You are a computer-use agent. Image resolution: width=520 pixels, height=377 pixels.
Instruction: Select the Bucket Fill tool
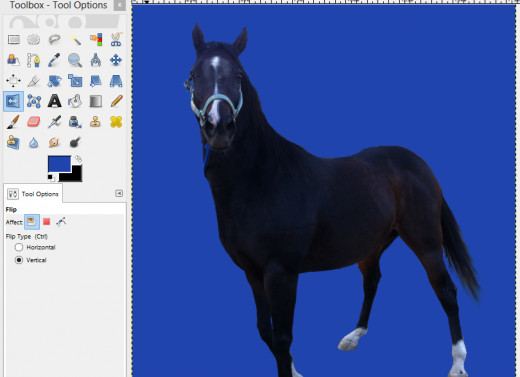click(x=75, y=101)
